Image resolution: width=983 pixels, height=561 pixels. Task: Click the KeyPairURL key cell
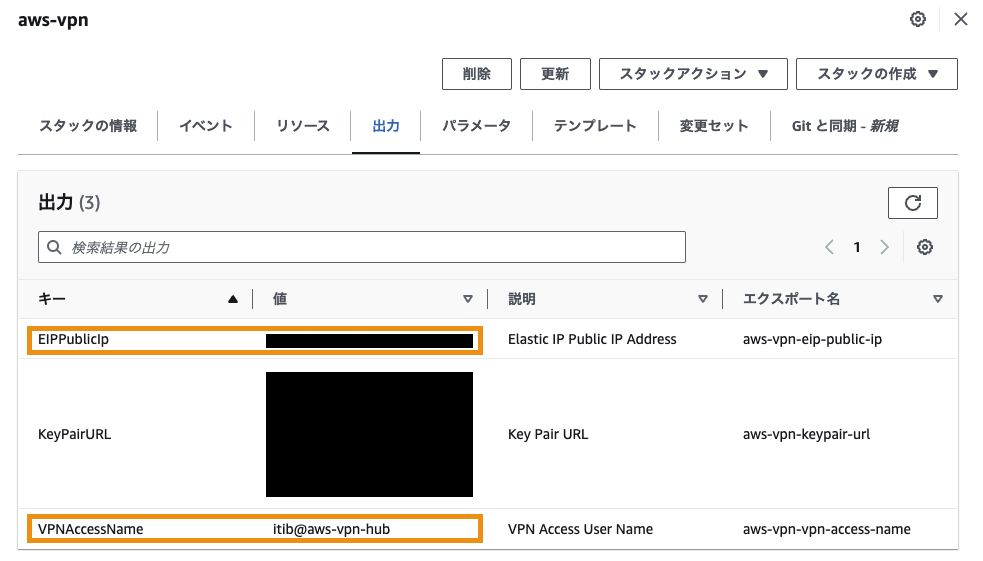pos(75,434)
